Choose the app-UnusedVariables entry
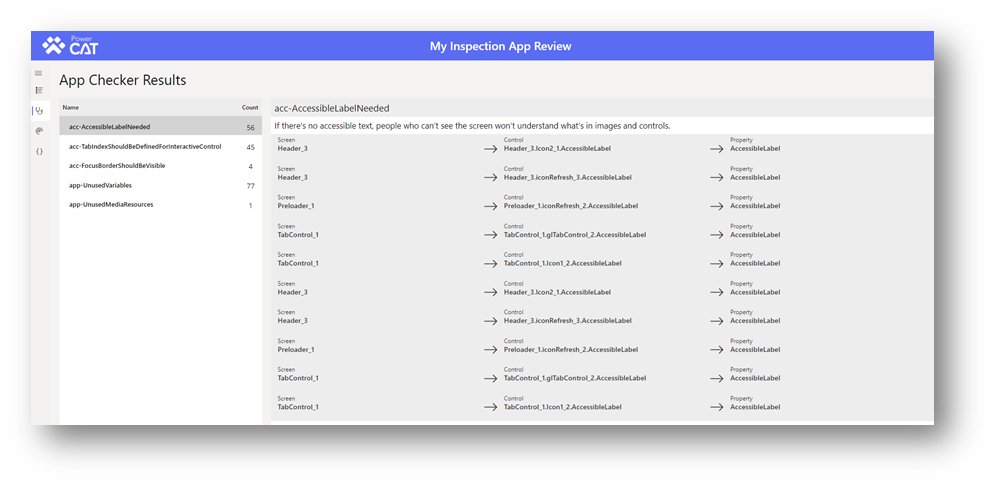This screenshot has width=996, height=487. (100, 185)
